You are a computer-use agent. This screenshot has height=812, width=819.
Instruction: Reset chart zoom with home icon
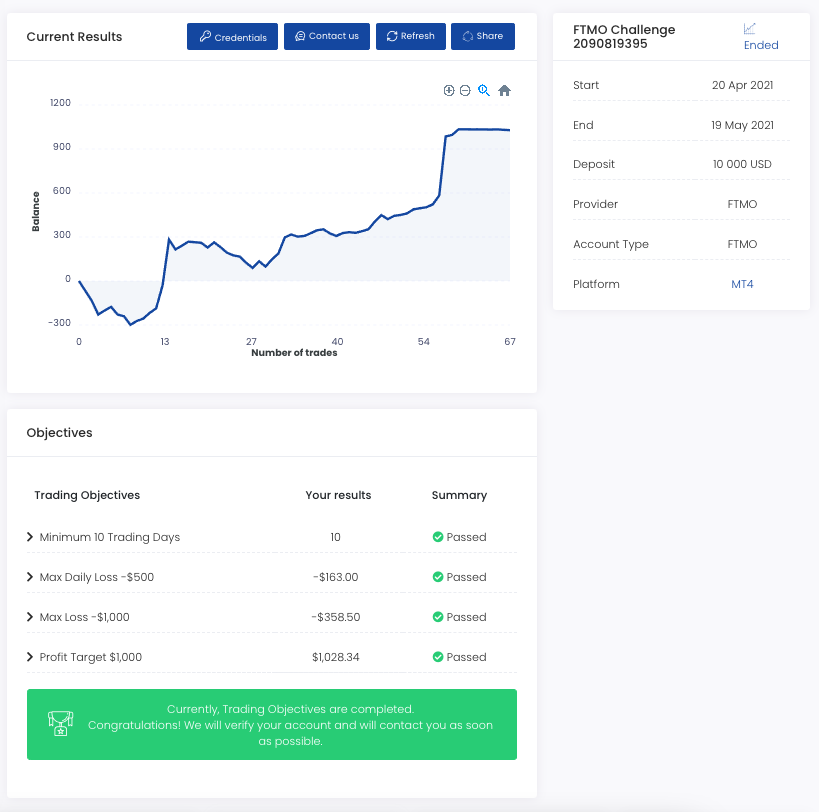coord(504,90)
